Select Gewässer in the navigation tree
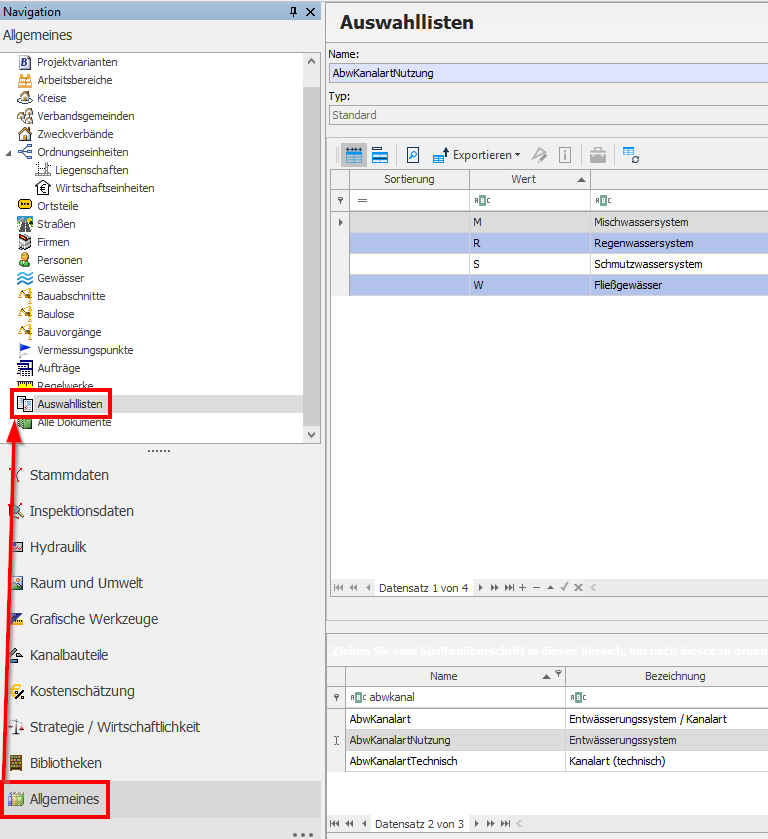Viewport: 768px width, 839px height. coord(60,278)
